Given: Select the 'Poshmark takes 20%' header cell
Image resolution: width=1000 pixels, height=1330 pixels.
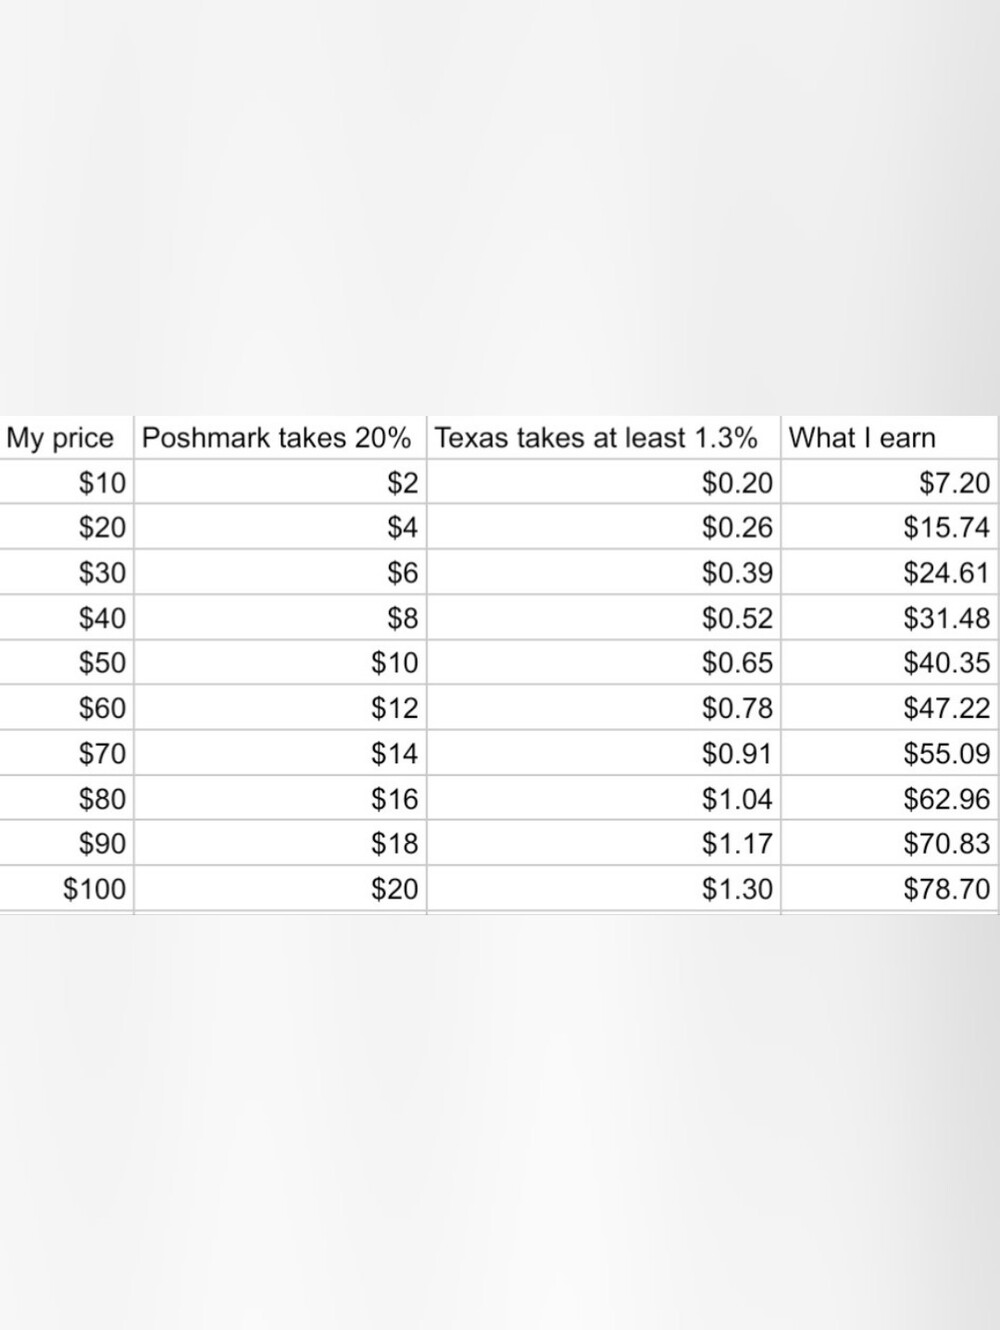Looking at the screenshot, I should pyautogui.click(x=279, y=438).
